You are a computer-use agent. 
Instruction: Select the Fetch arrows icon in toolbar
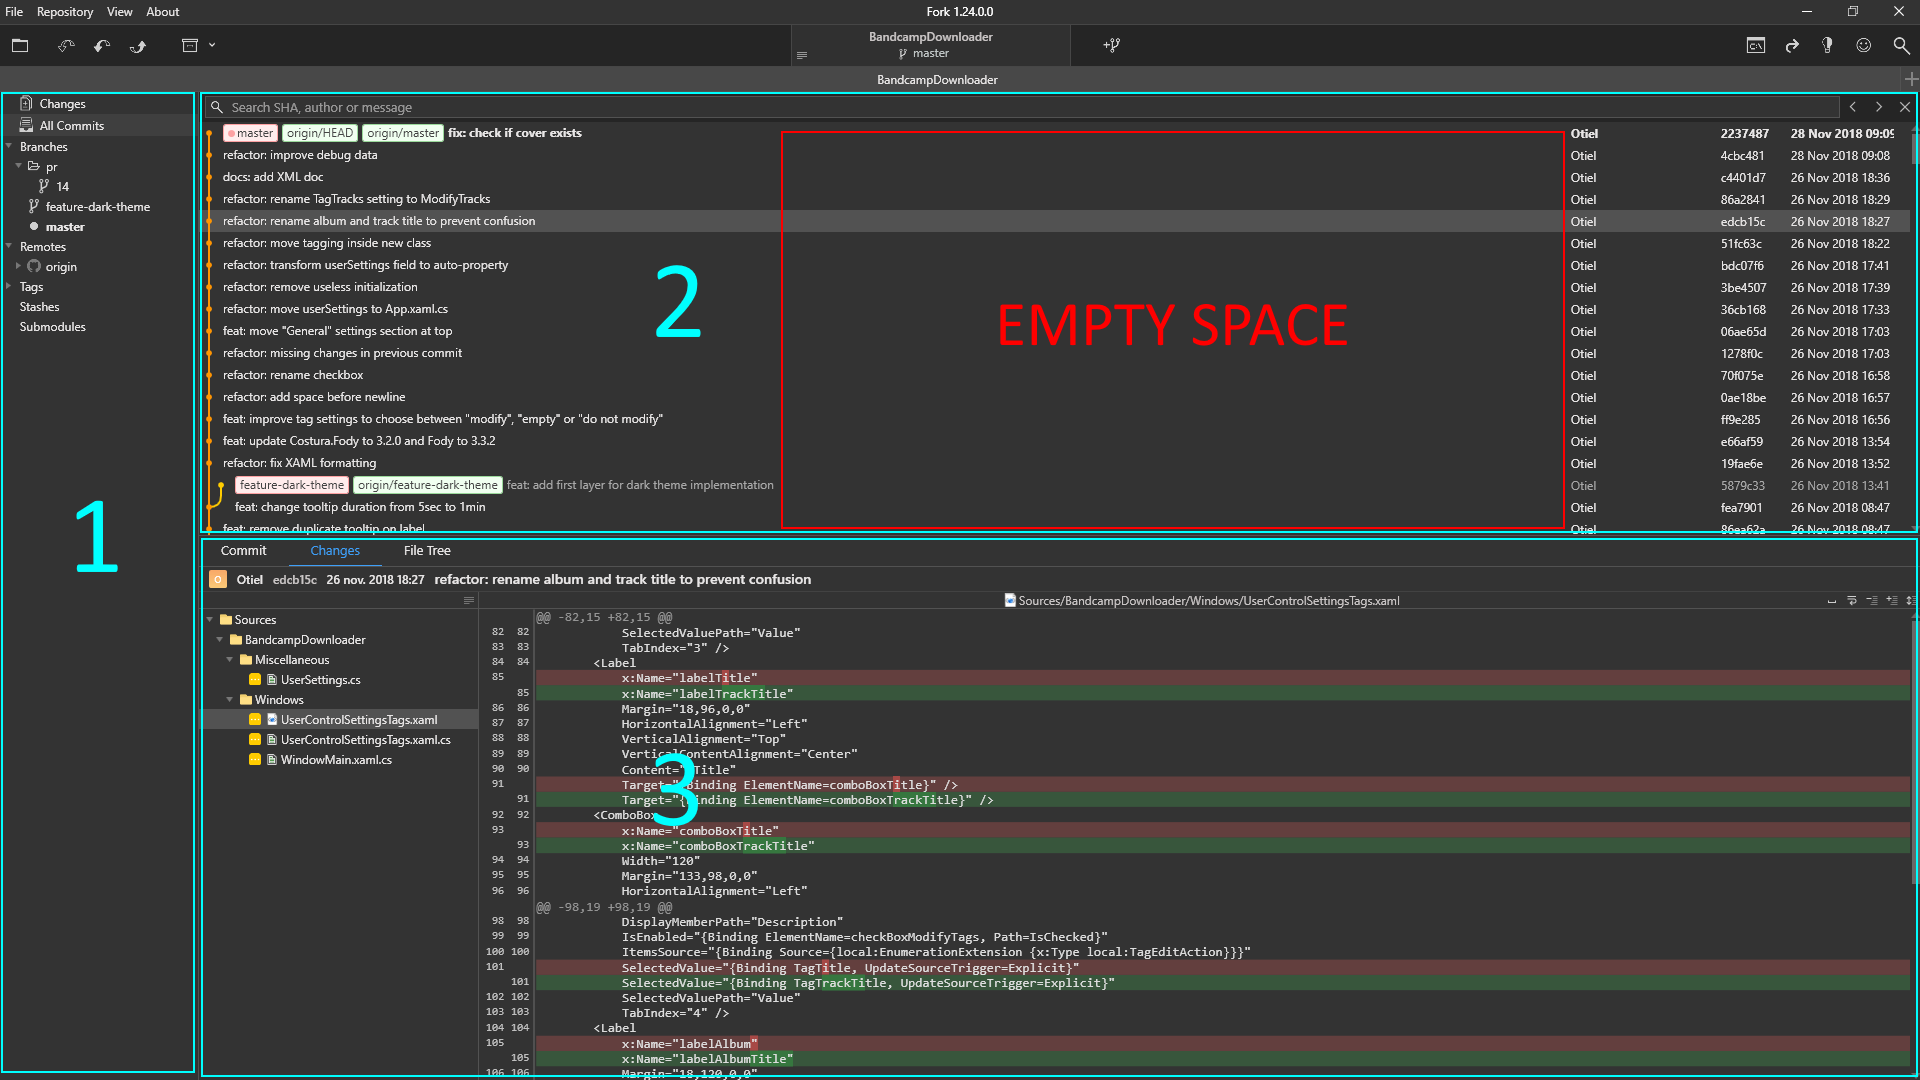pyautogui.click(x=66, y=45)
